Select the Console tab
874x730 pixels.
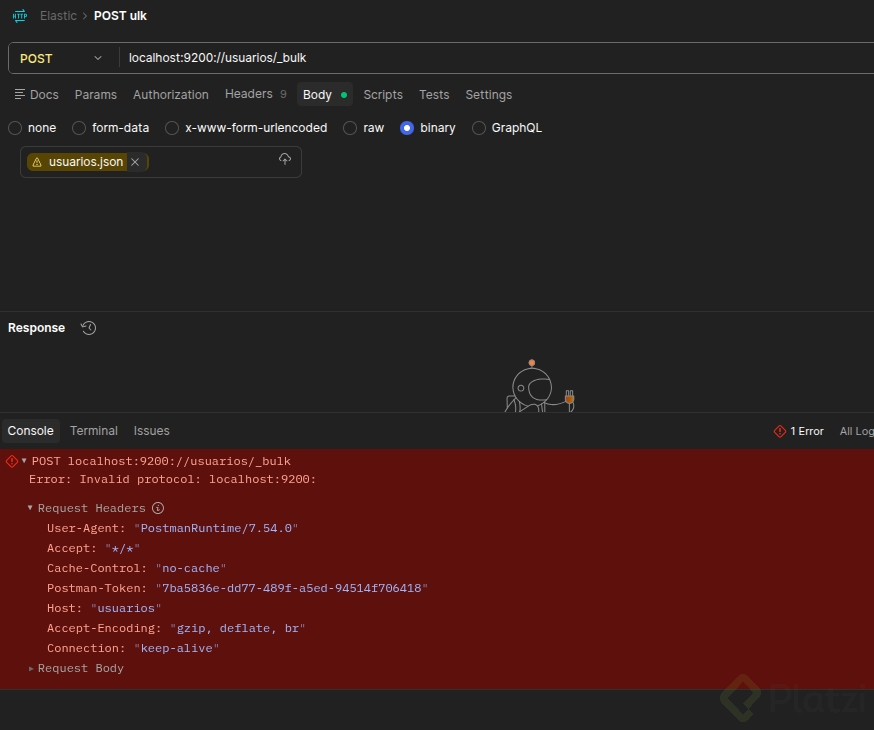coord(31,431)
